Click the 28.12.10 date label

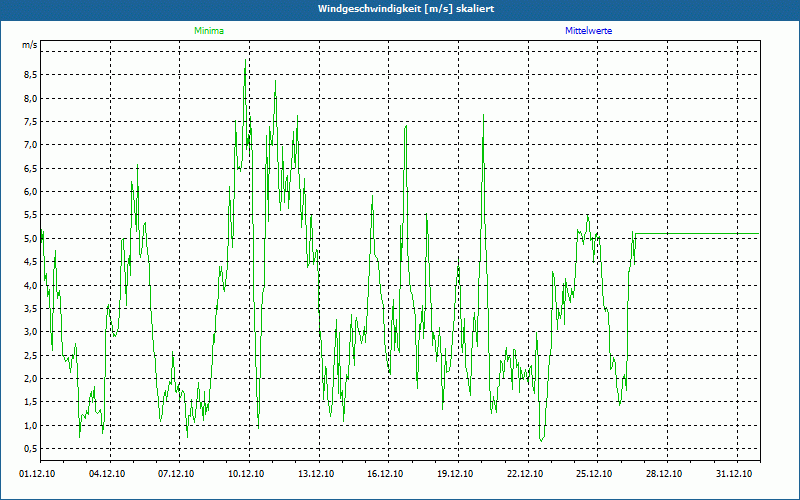click(664, 474)
